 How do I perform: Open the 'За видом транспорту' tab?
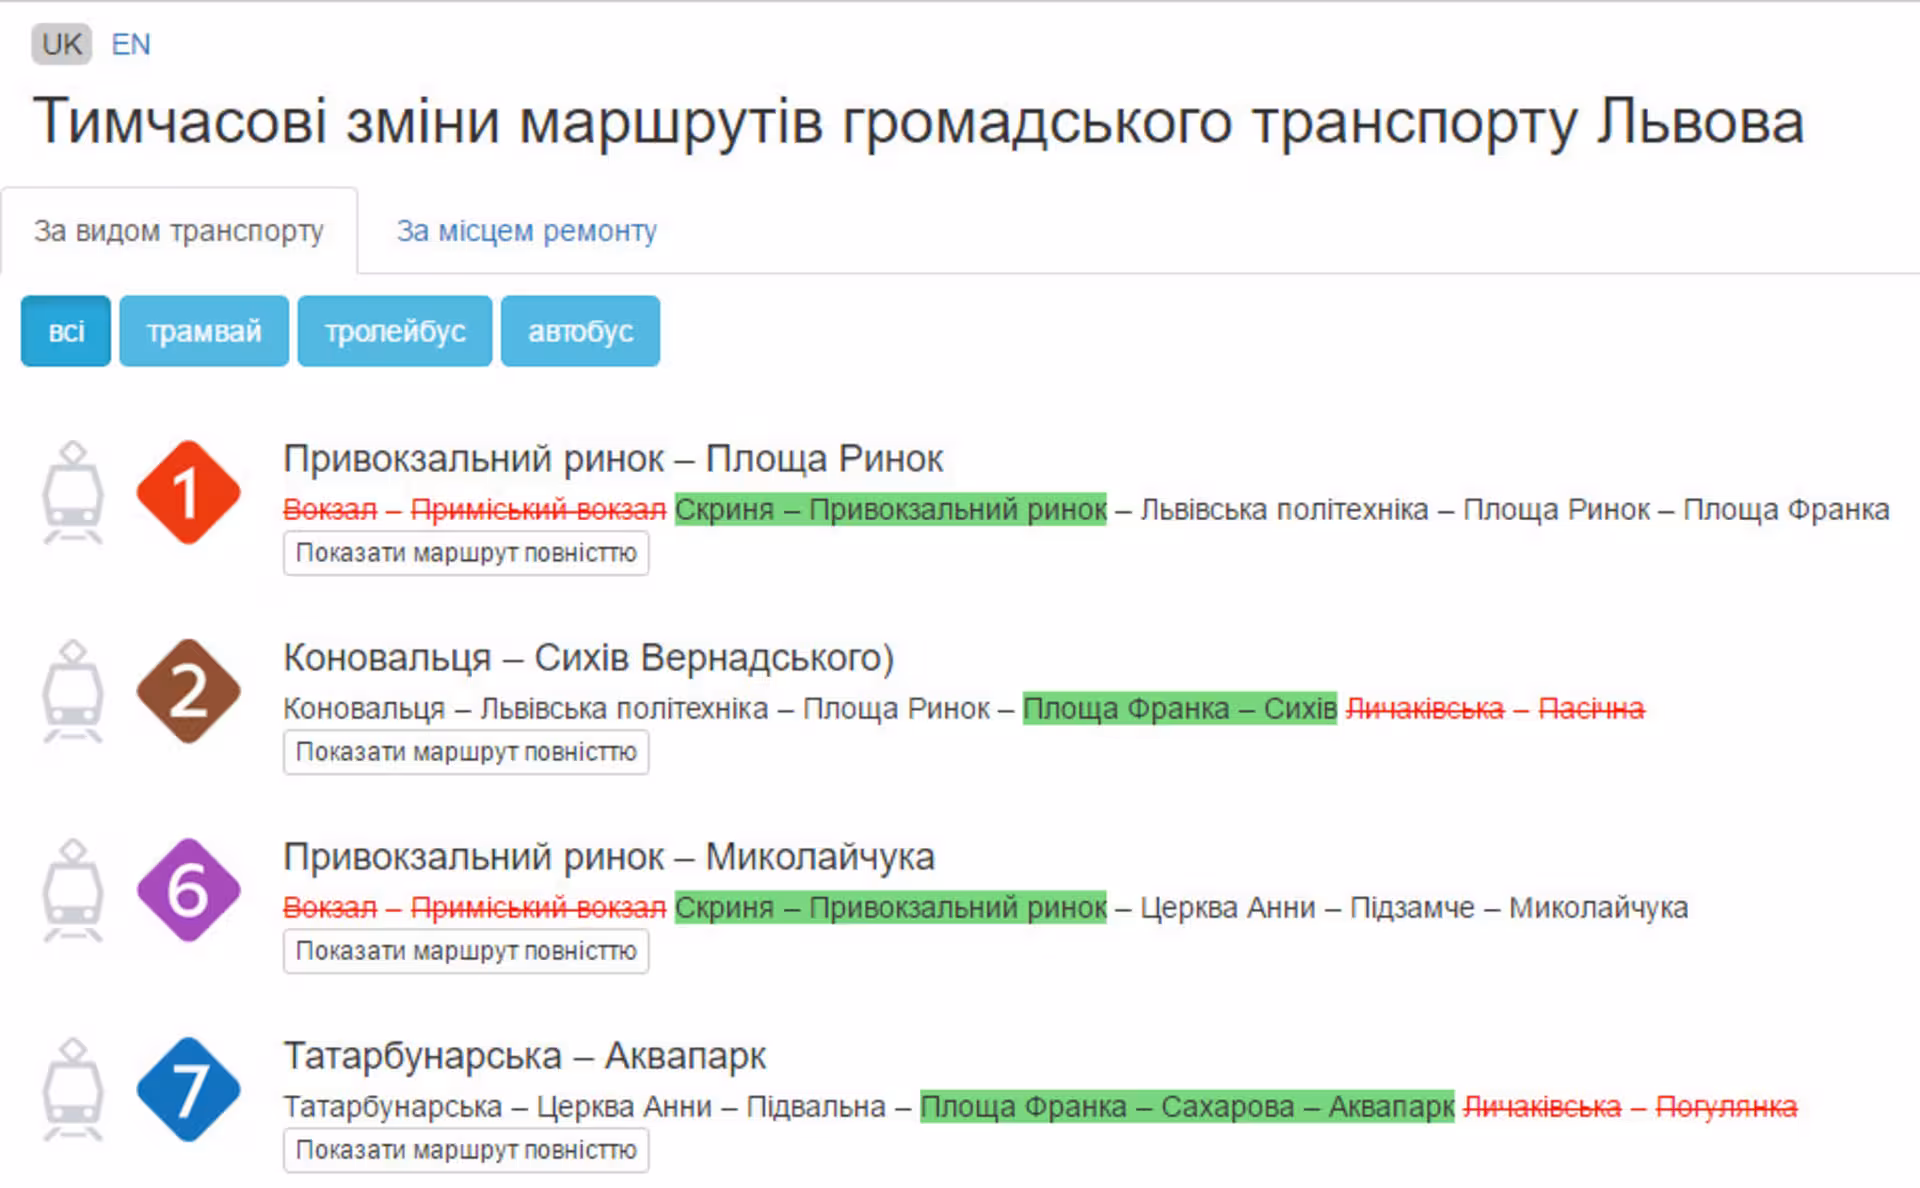pyautogui.click(x=179, y=231)
